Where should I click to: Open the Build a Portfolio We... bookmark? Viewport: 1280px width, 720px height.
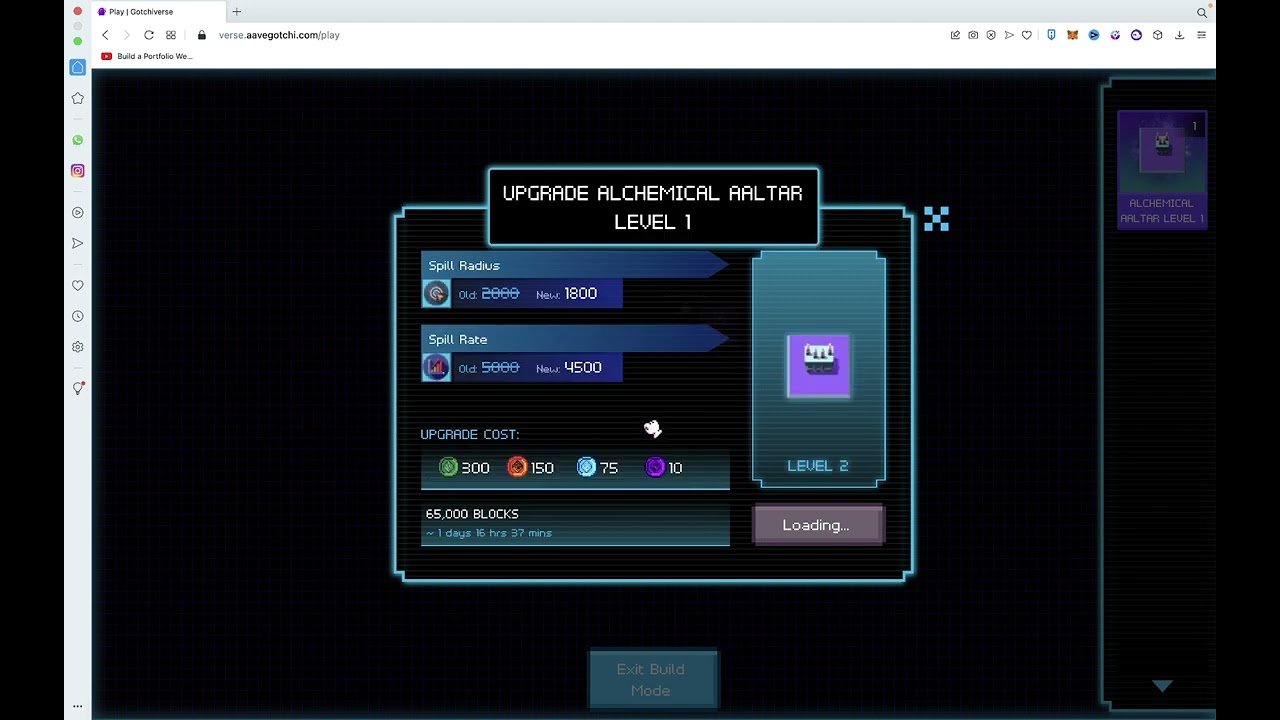click(x=147, y=56)
